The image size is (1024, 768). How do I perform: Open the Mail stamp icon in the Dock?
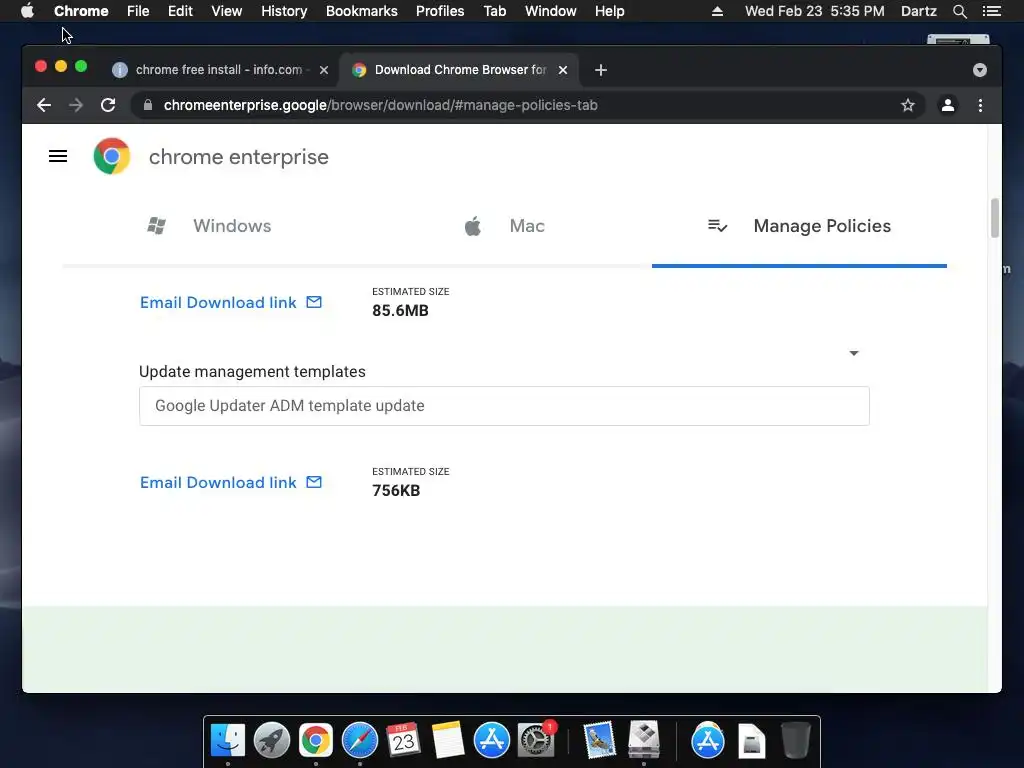599,741
